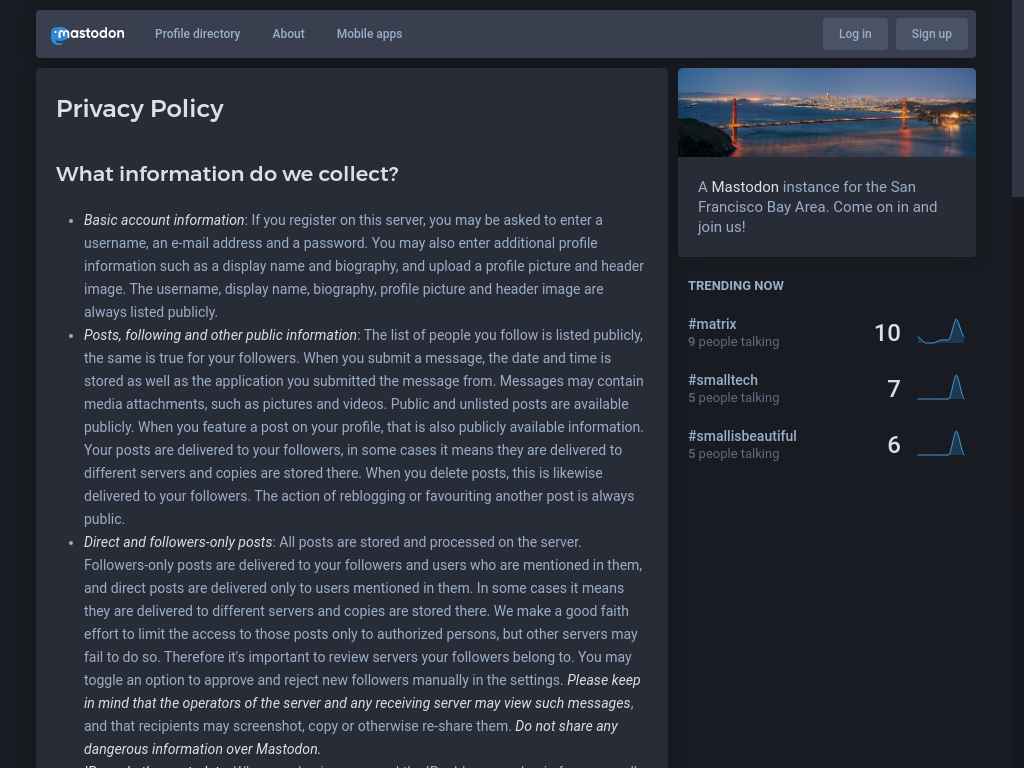Click the #smallisbeautiful trend sparkline graph
Image resolution: width=1024 pixels, height=768 pixels.
coord(940,444)
